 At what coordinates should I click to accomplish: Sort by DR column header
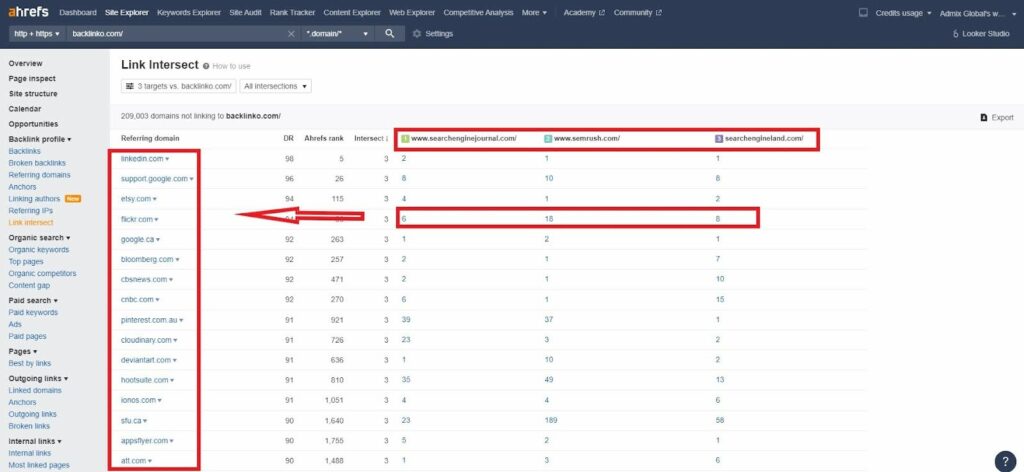pyautogui.click(x=289, y=138)
